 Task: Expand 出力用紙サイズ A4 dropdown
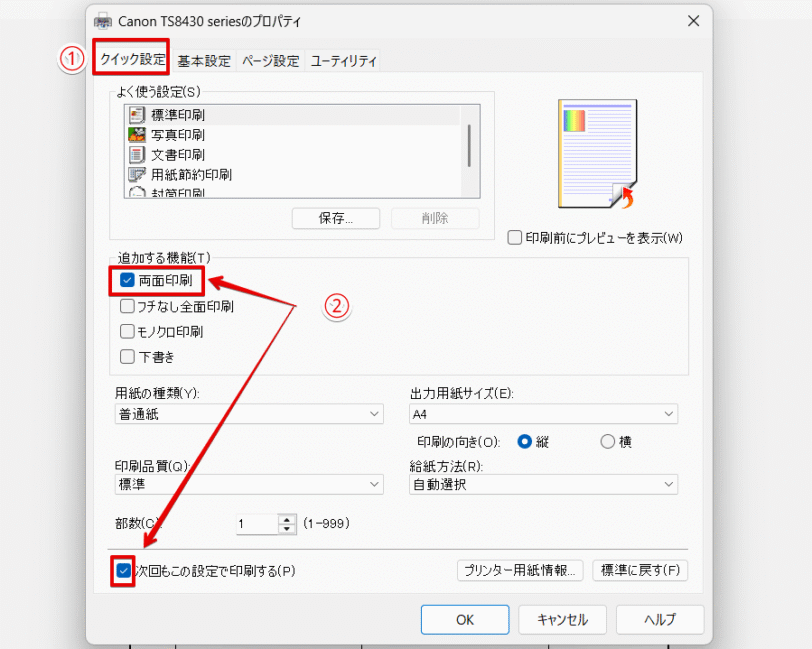543,414
